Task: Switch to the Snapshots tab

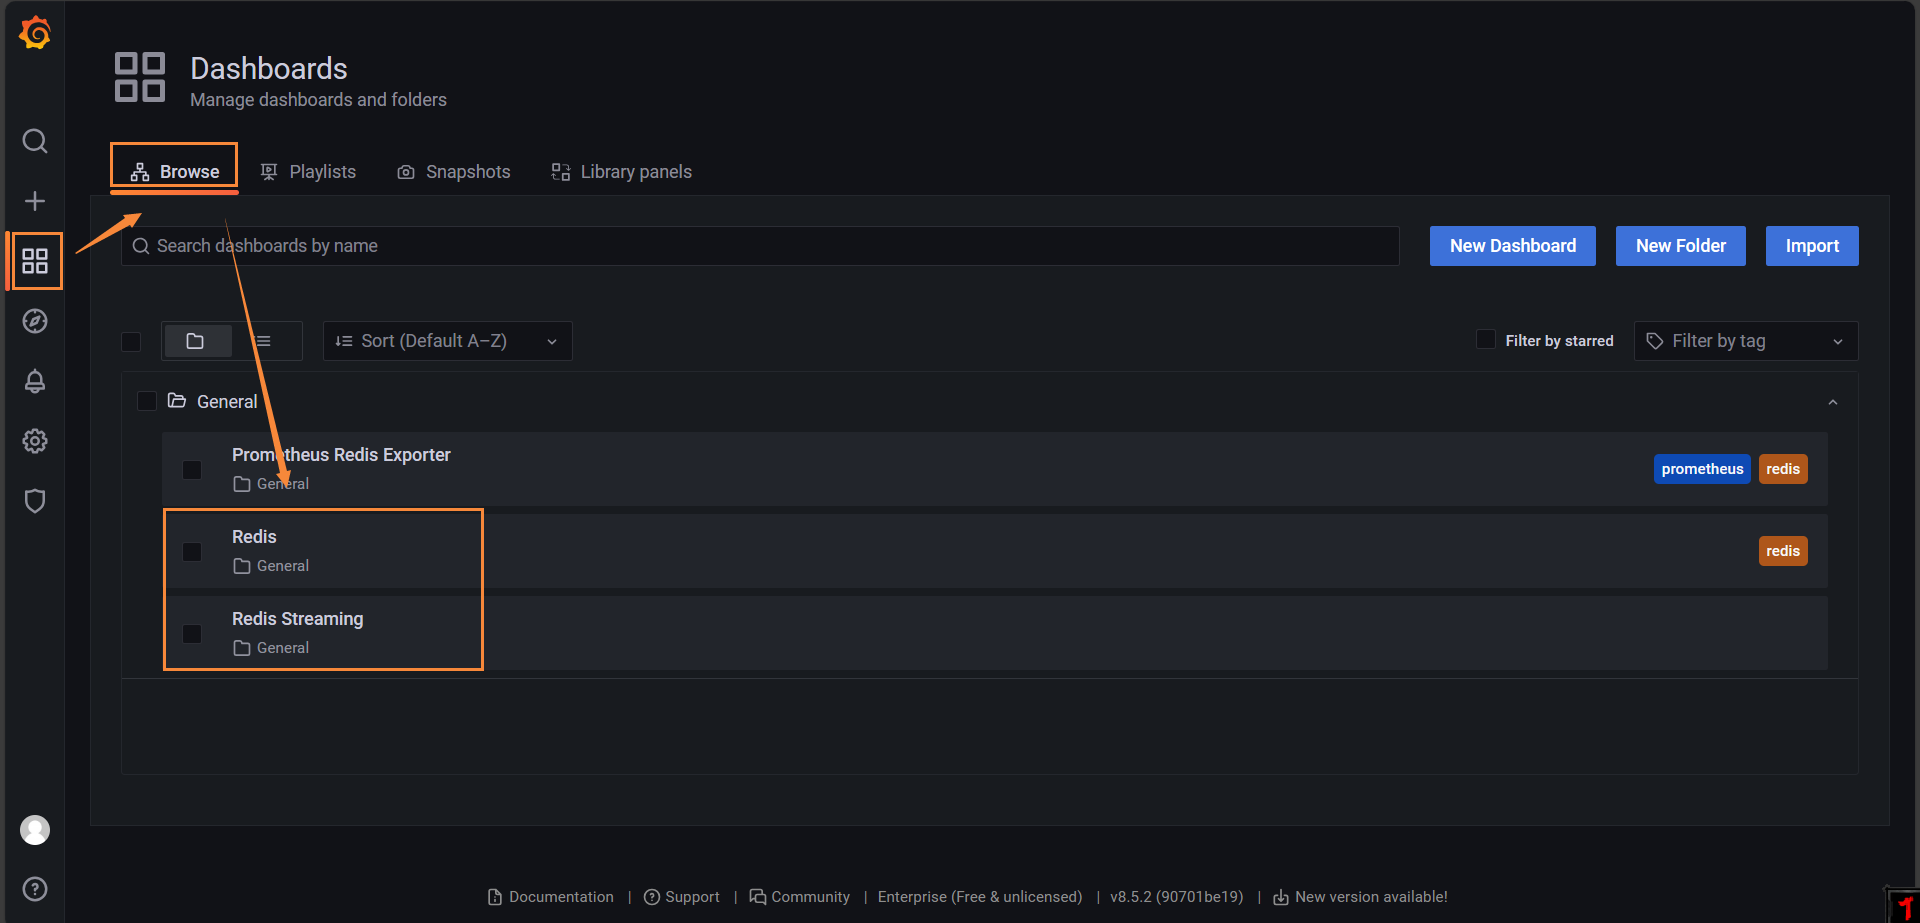Action: click(x=454, y=172)
